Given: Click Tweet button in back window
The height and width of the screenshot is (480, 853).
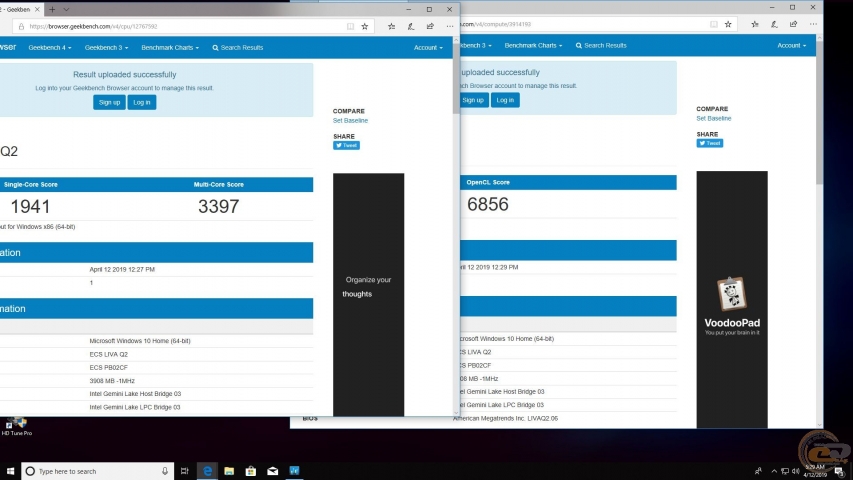Looking at the screenshot, I should [709, 143].
